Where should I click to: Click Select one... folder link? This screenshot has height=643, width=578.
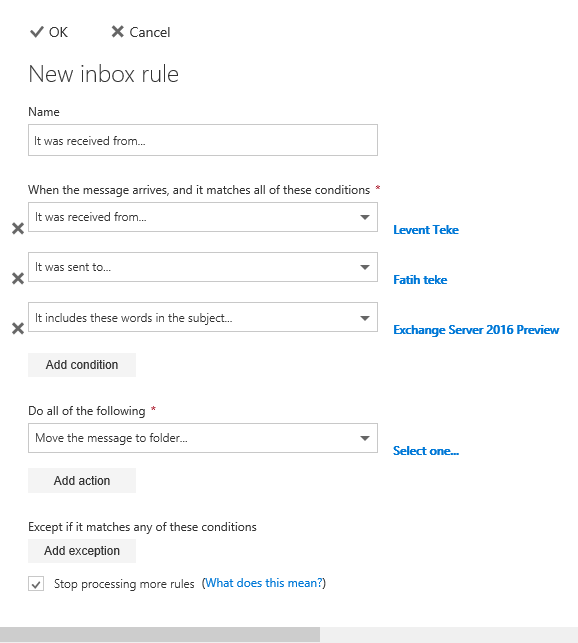pos(426,451)
